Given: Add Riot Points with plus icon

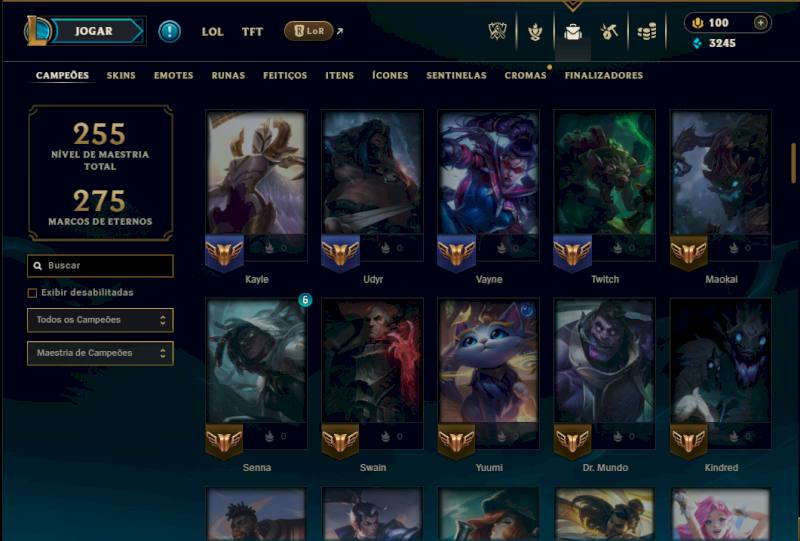Looking at the screenshot, I should click(x=761, y=22).
